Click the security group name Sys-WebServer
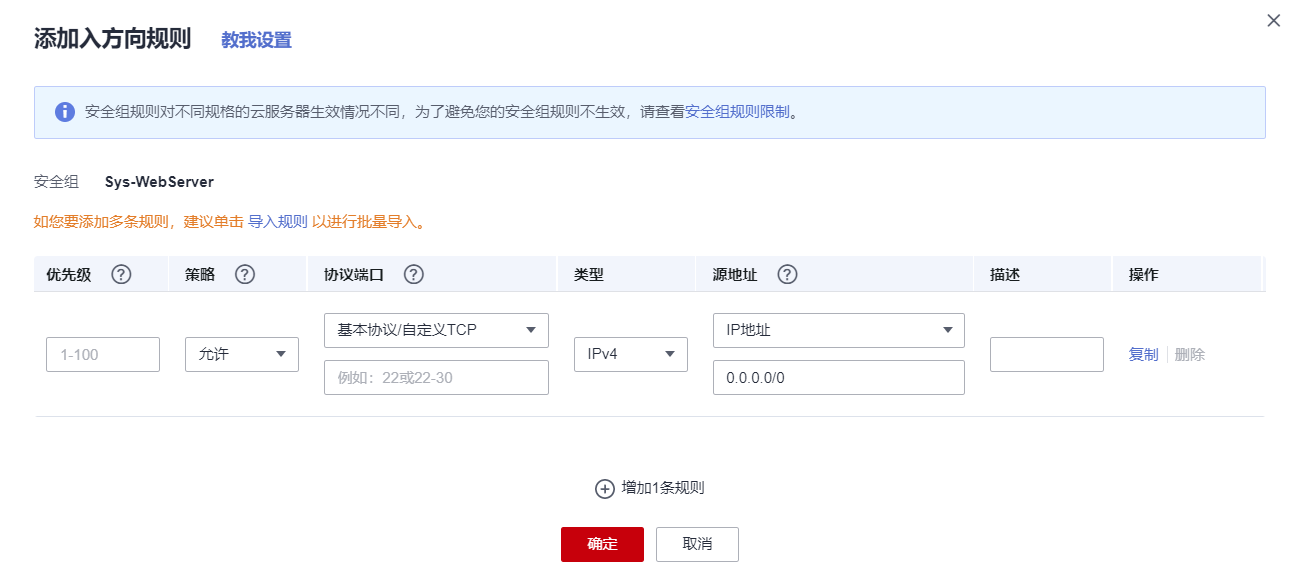 click(x=159, y=182)
